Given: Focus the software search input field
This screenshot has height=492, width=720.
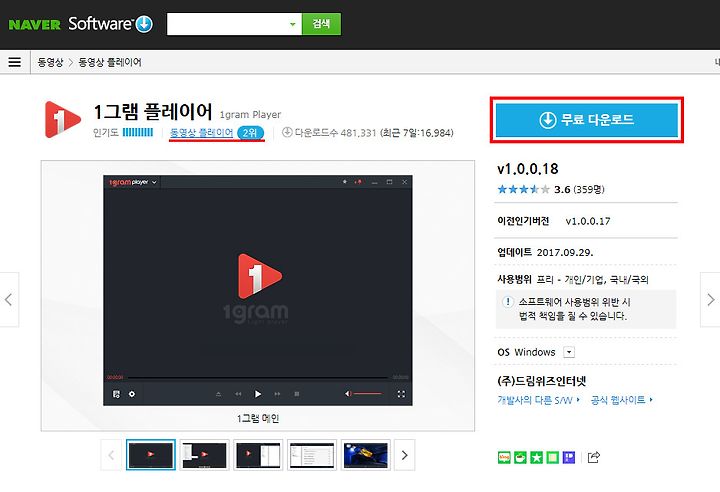Looking at the screenshot, I should [226, 24].
